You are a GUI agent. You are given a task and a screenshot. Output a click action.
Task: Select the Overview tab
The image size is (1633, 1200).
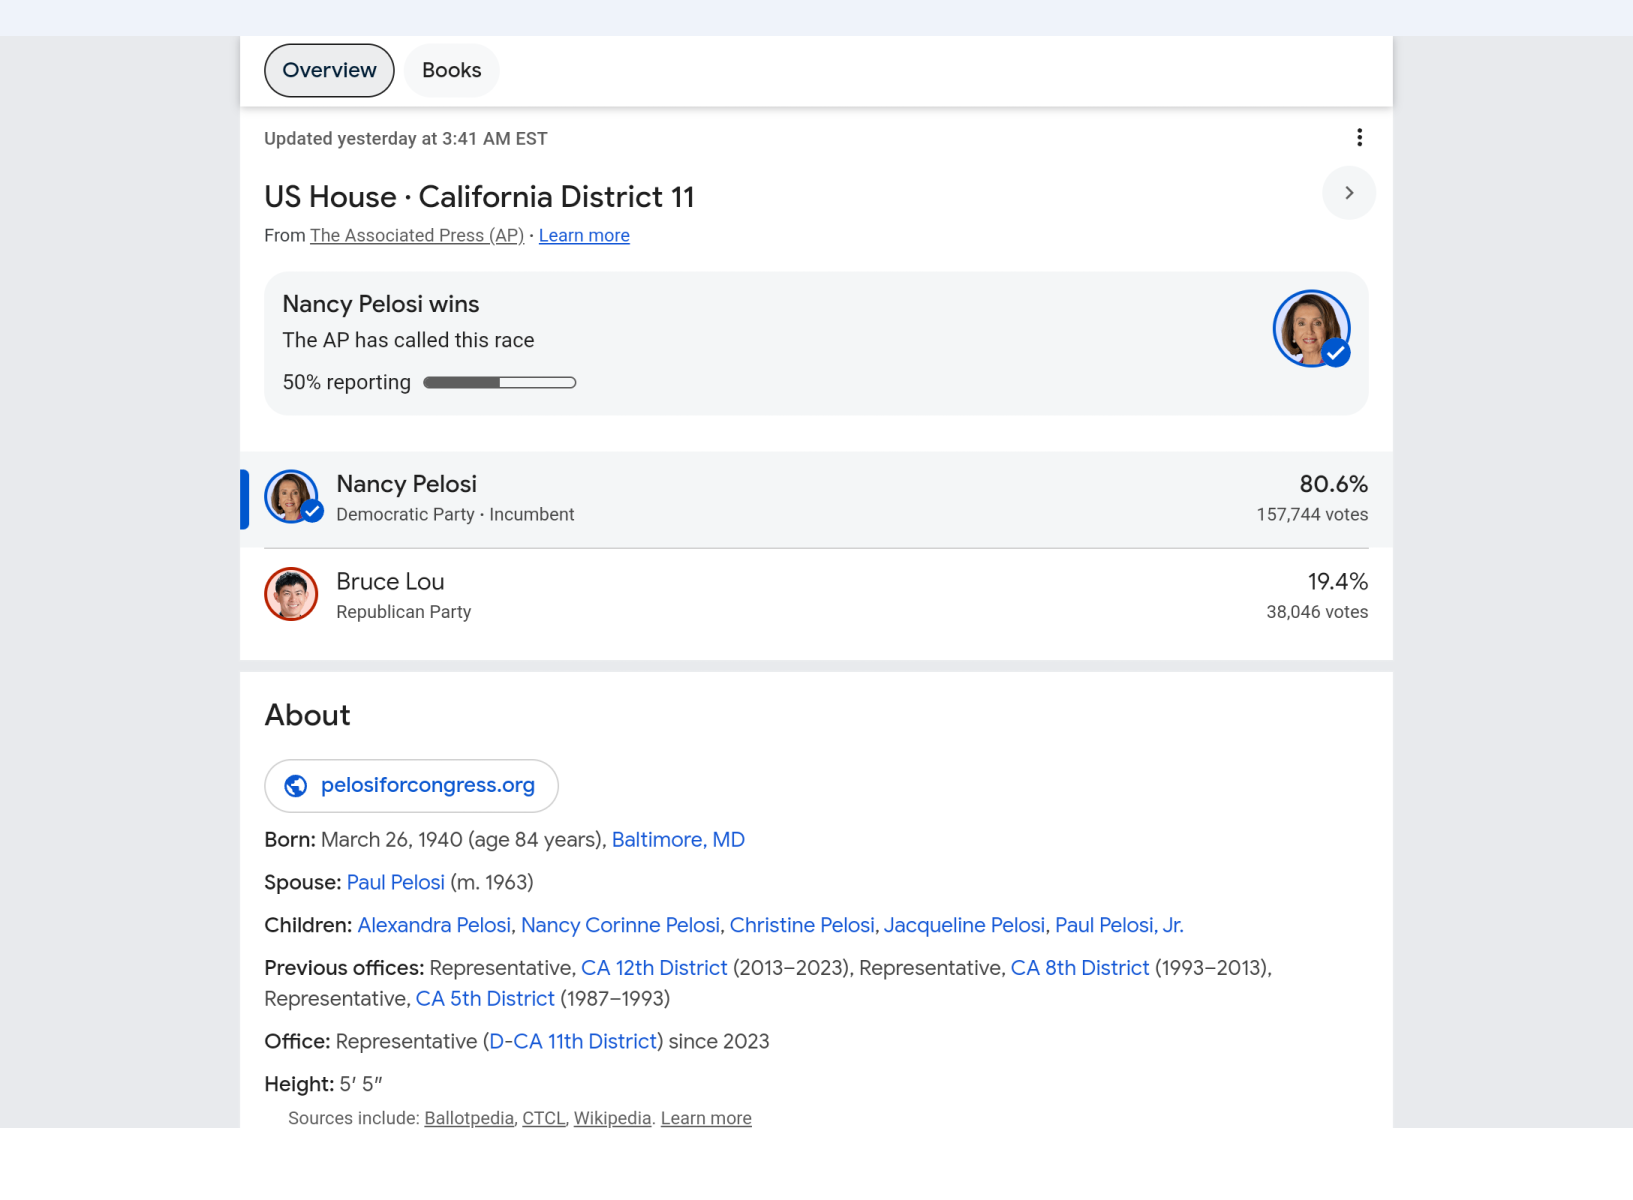click(329, 71)
